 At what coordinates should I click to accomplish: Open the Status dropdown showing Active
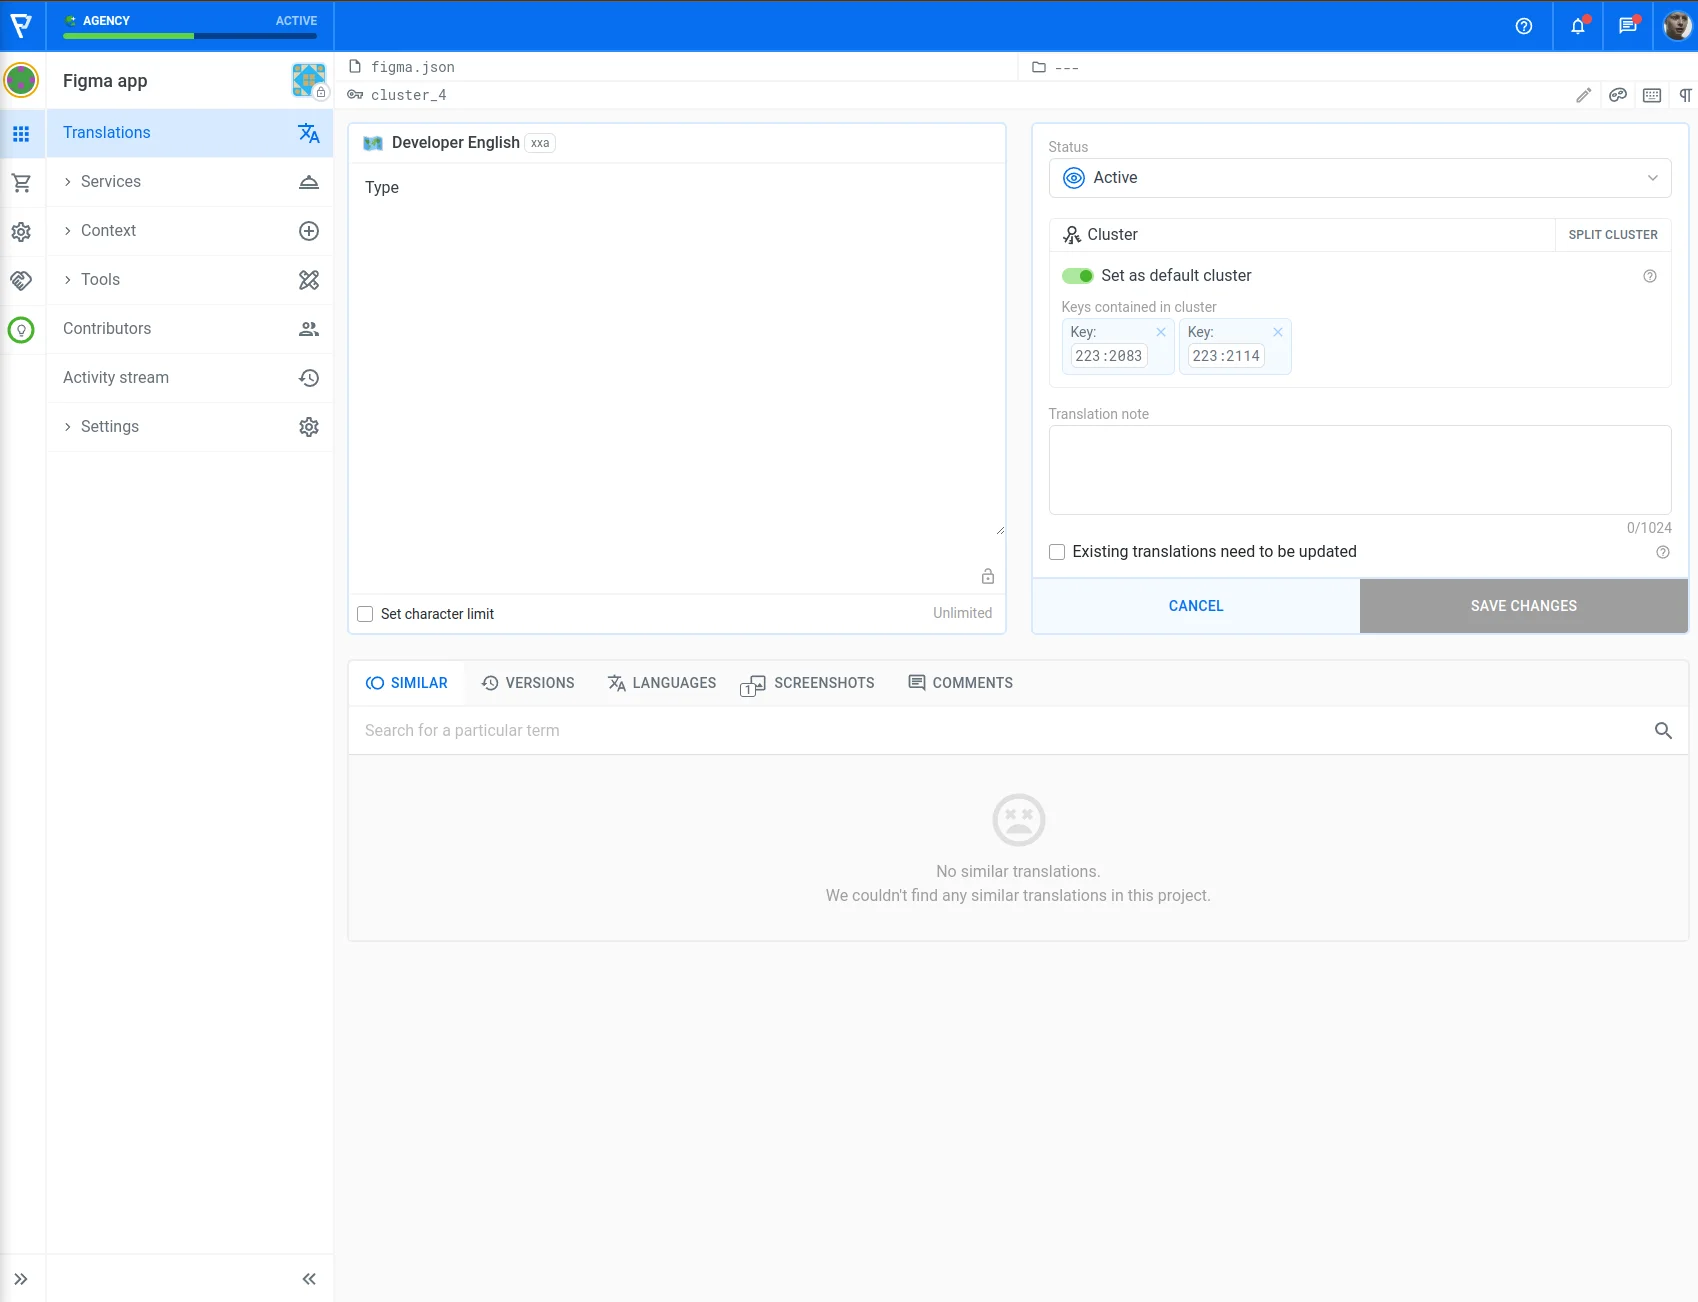pos(1359,178)
